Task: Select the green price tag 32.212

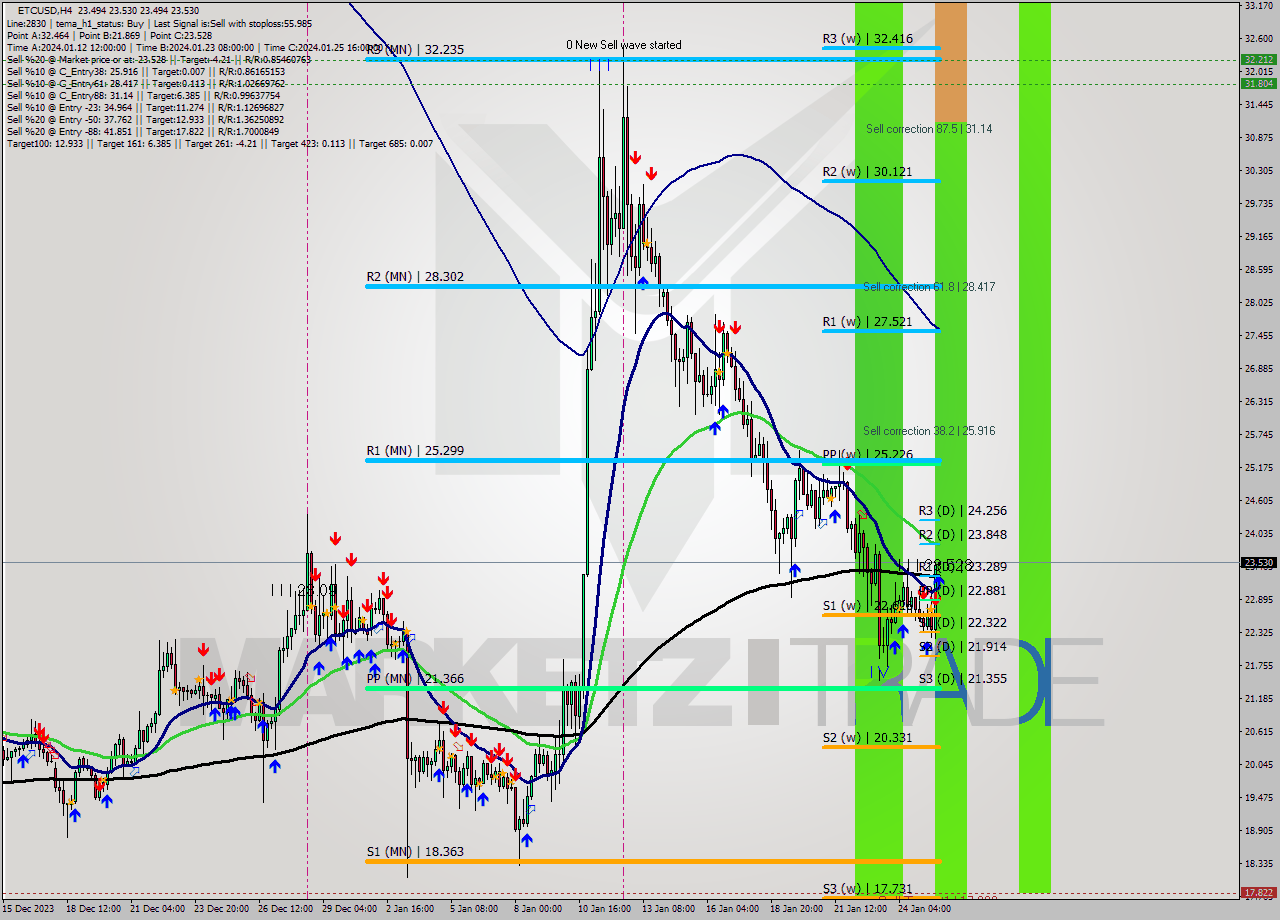Action: tap(1258, 60)
